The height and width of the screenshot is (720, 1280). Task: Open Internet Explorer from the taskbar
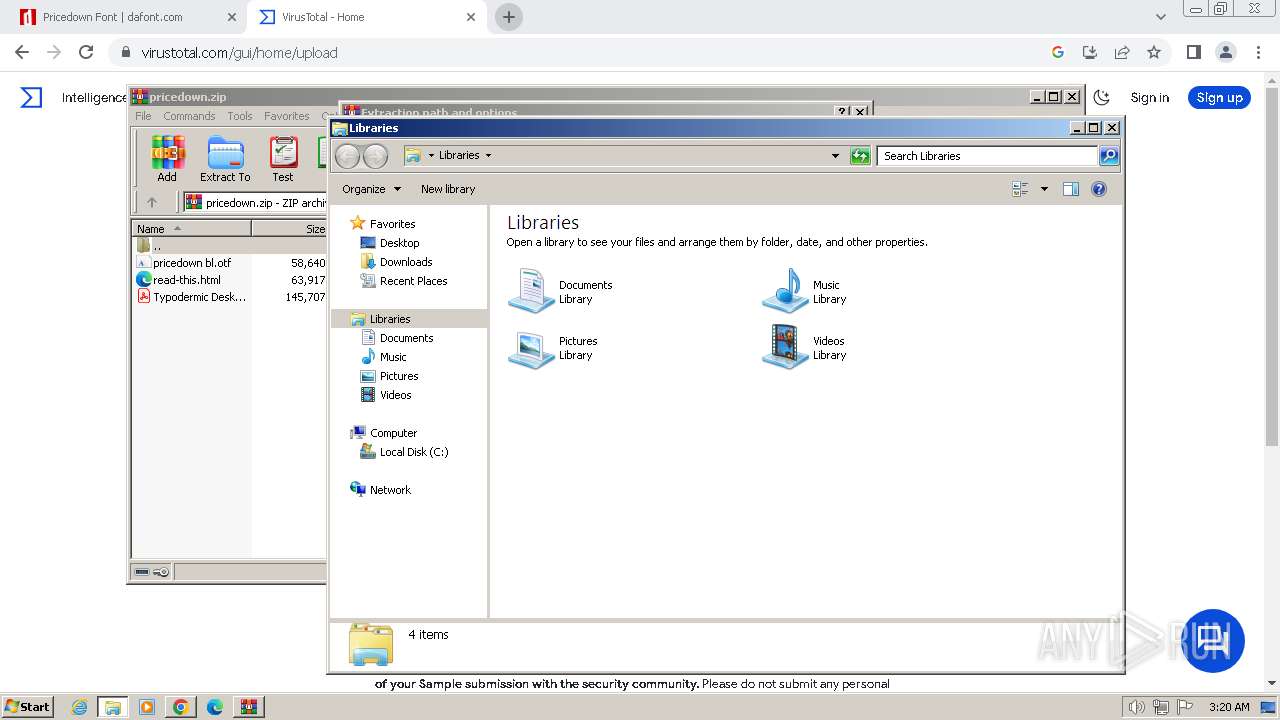[x=80, y=707]
